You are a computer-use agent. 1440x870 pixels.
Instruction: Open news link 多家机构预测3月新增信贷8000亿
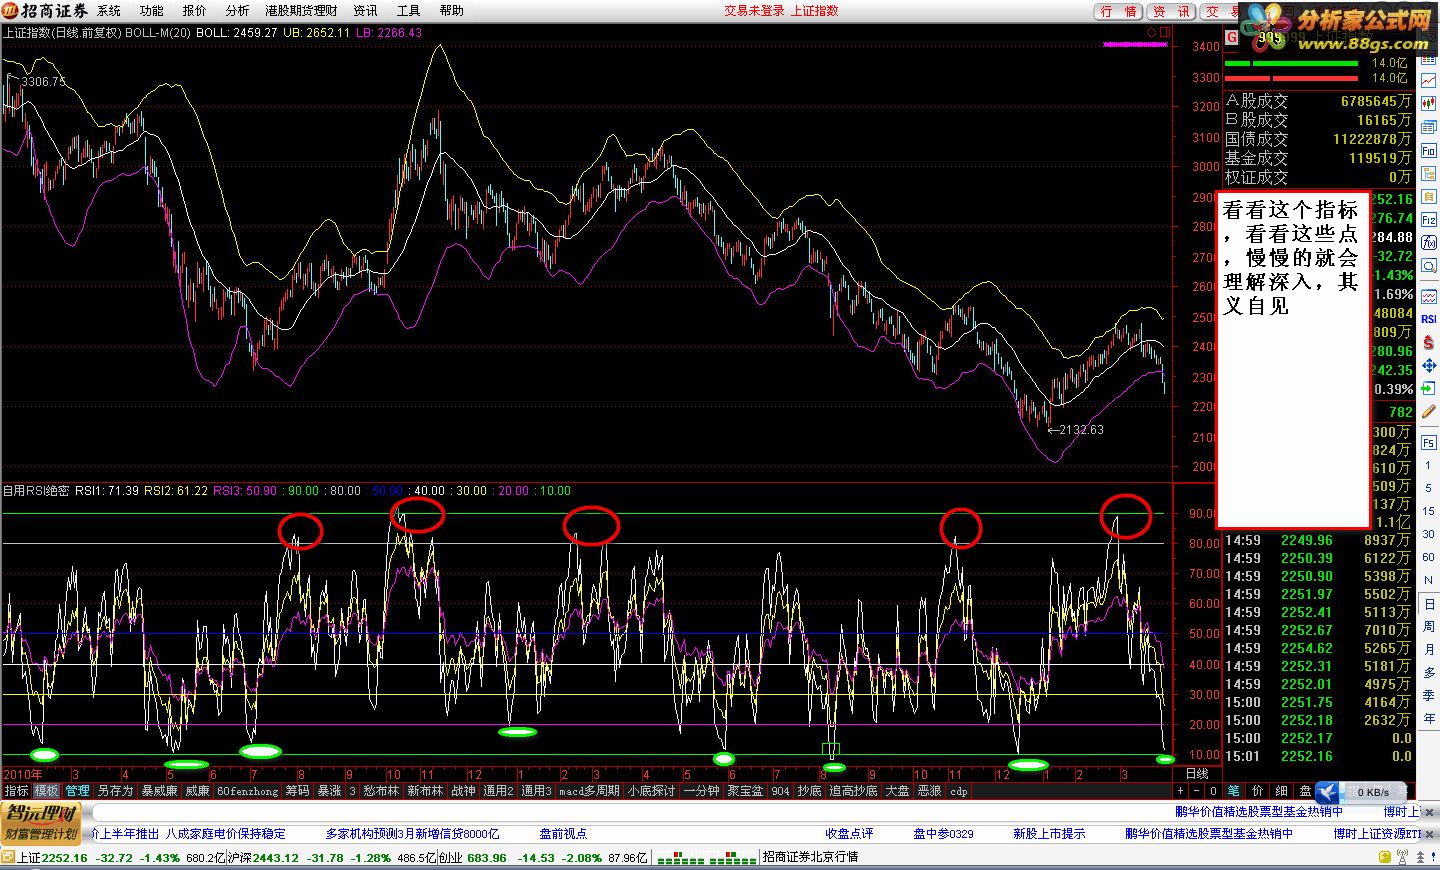pyautogui.click(x=412, y=833)
